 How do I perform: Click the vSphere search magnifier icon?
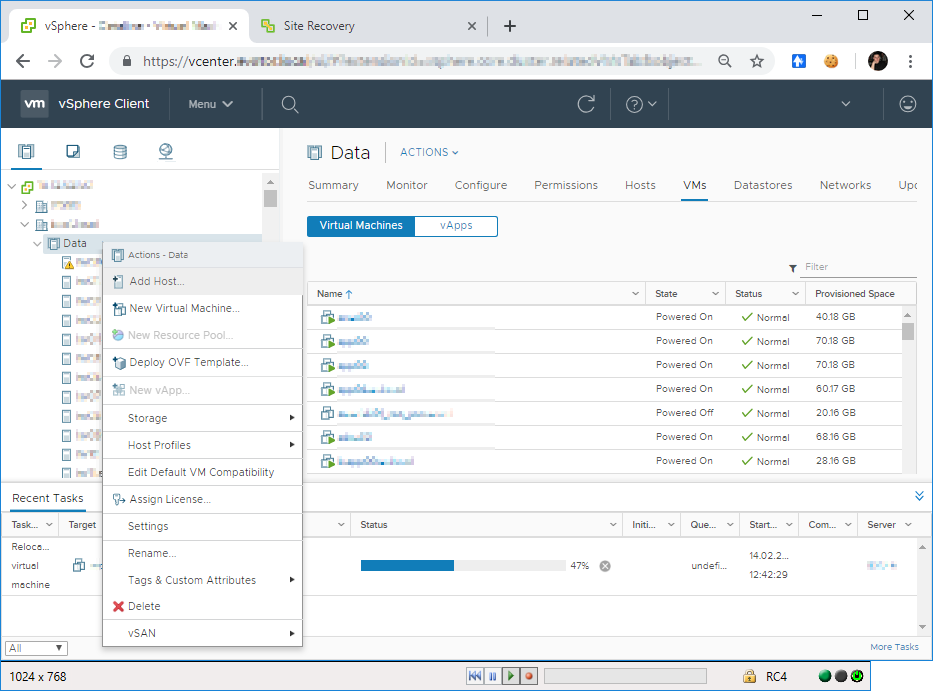pyautogui.click(x=290, y=104)
